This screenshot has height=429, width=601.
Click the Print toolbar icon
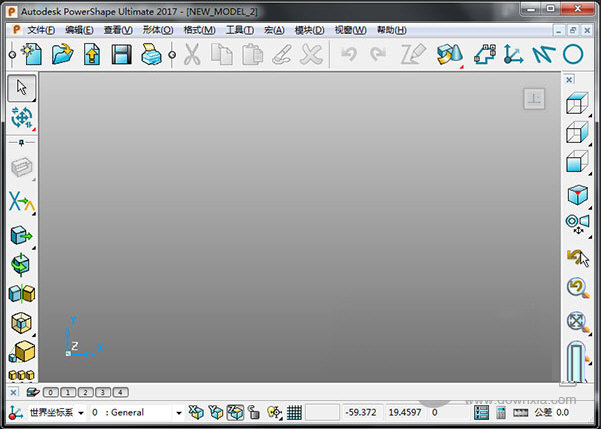[x=152, y=55]
